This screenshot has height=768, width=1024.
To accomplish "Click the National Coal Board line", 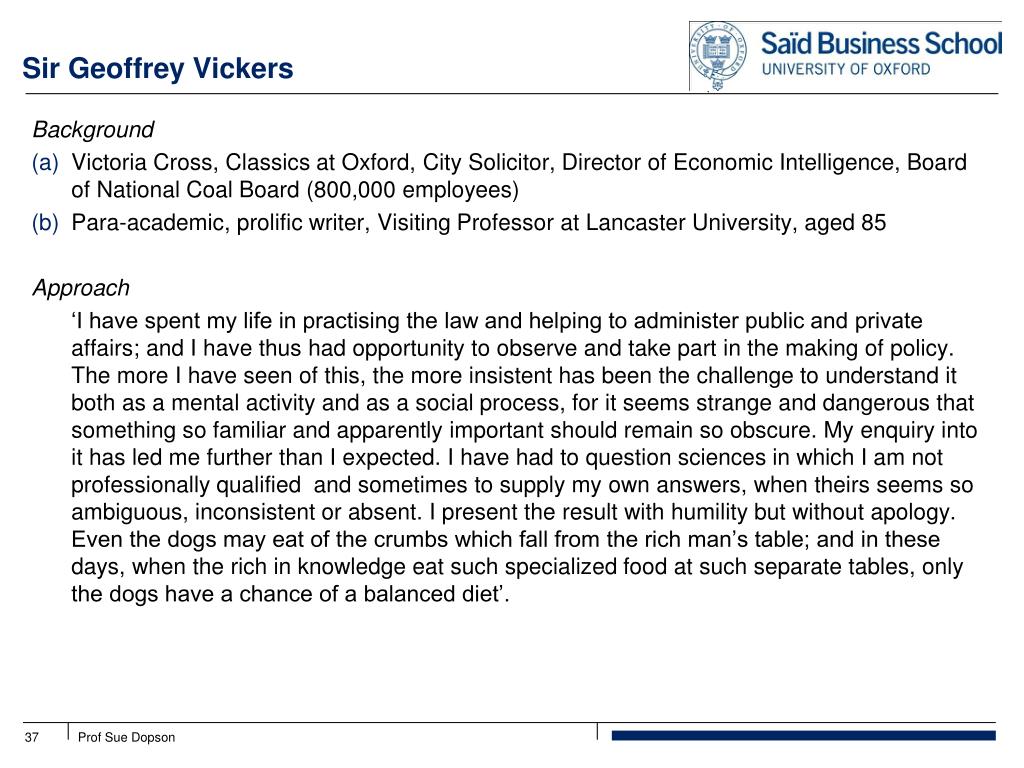I will (x=295, y=190).
